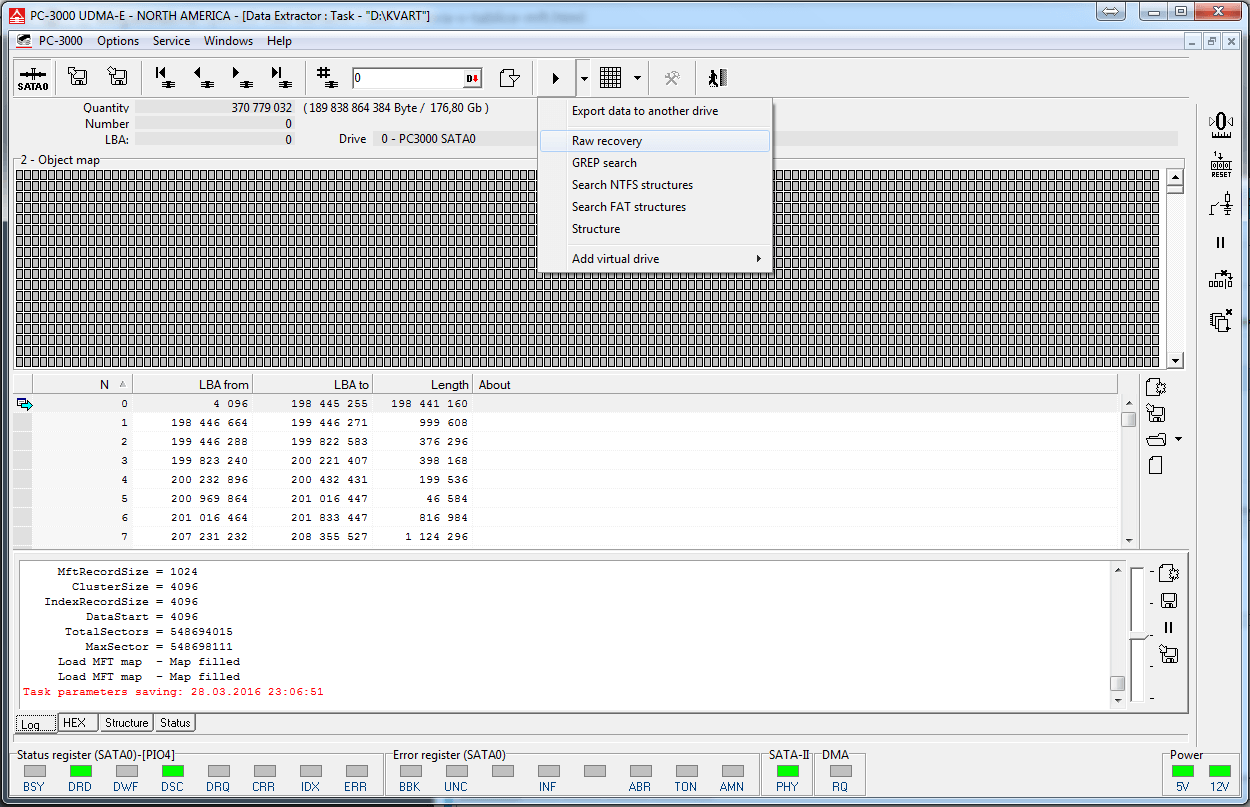Toggle the pause button beside the log panel
Viewport: 1250px width, 807px height.
1168,628
